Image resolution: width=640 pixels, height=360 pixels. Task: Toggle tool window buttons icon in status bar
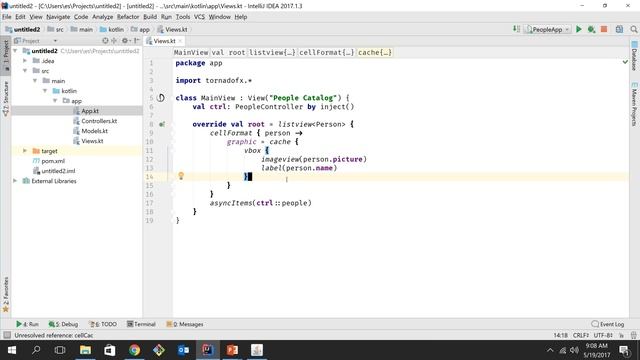click(7, 335)
